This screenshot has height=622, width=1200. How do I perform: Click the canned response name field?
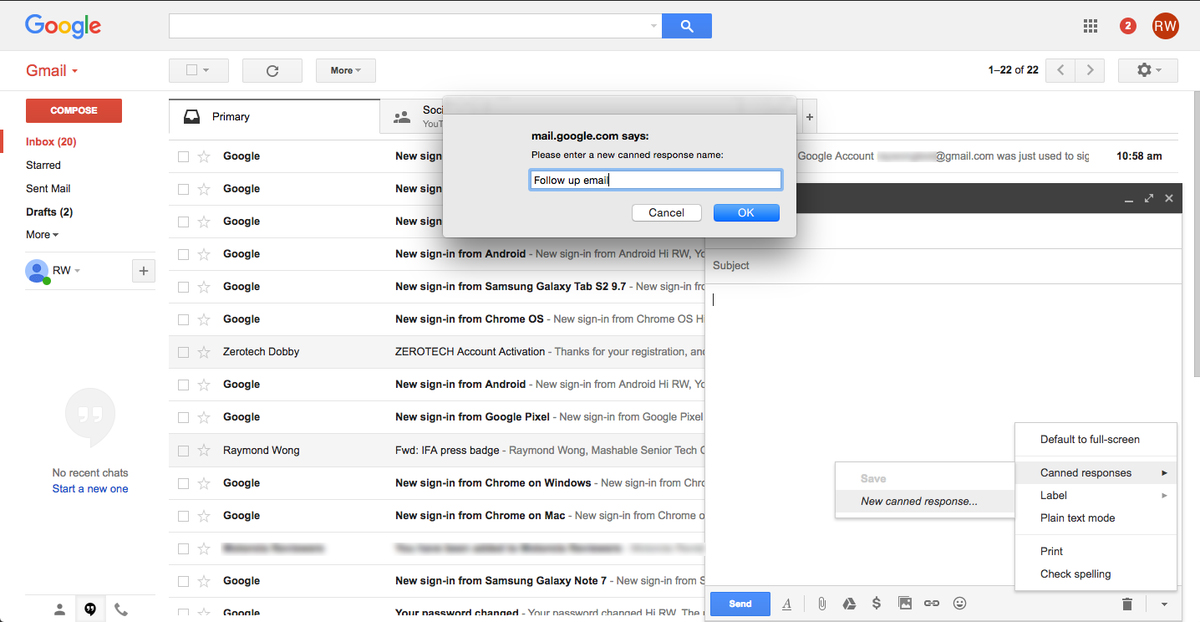655,180
